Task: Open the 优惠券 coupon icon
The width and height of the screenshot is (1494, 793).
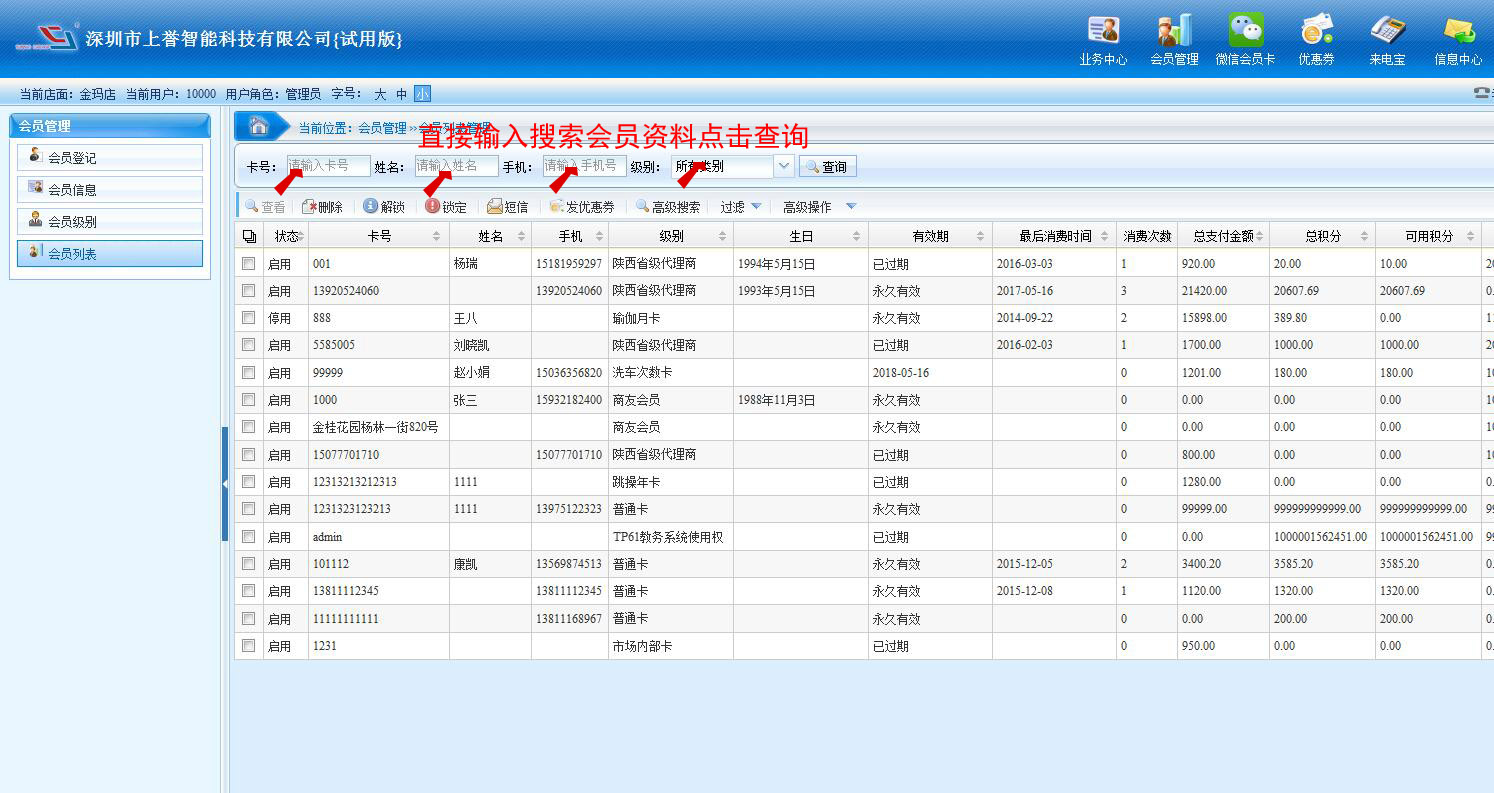Action: 1316,31
